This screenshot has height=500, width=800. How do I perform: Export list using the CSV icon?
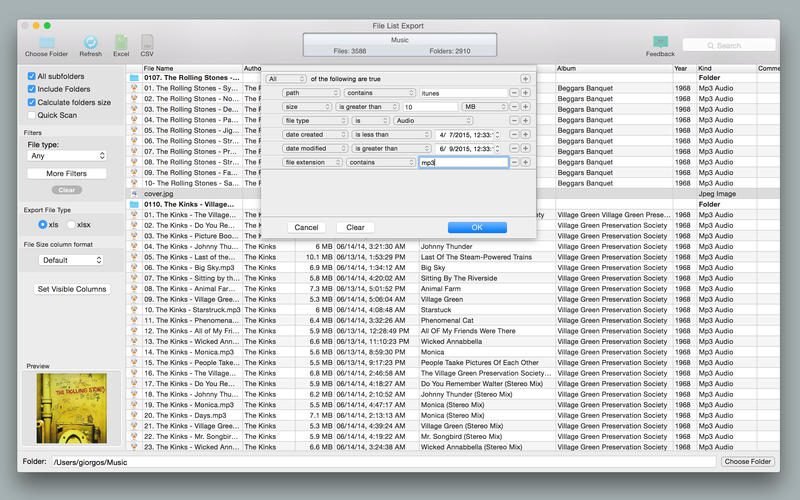pos(147,42)
